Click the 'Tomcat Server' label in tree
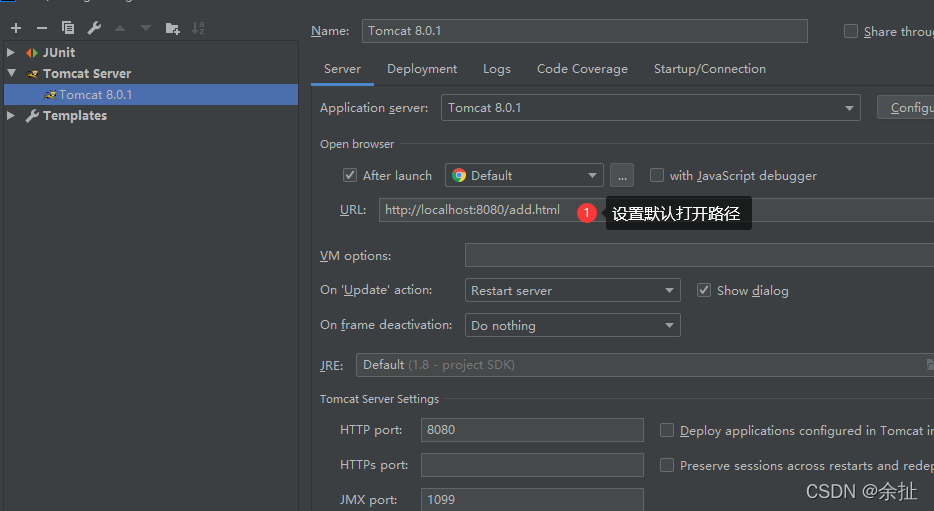The height and width of the screenshot is (511, 934). click(x=87, y=74)
